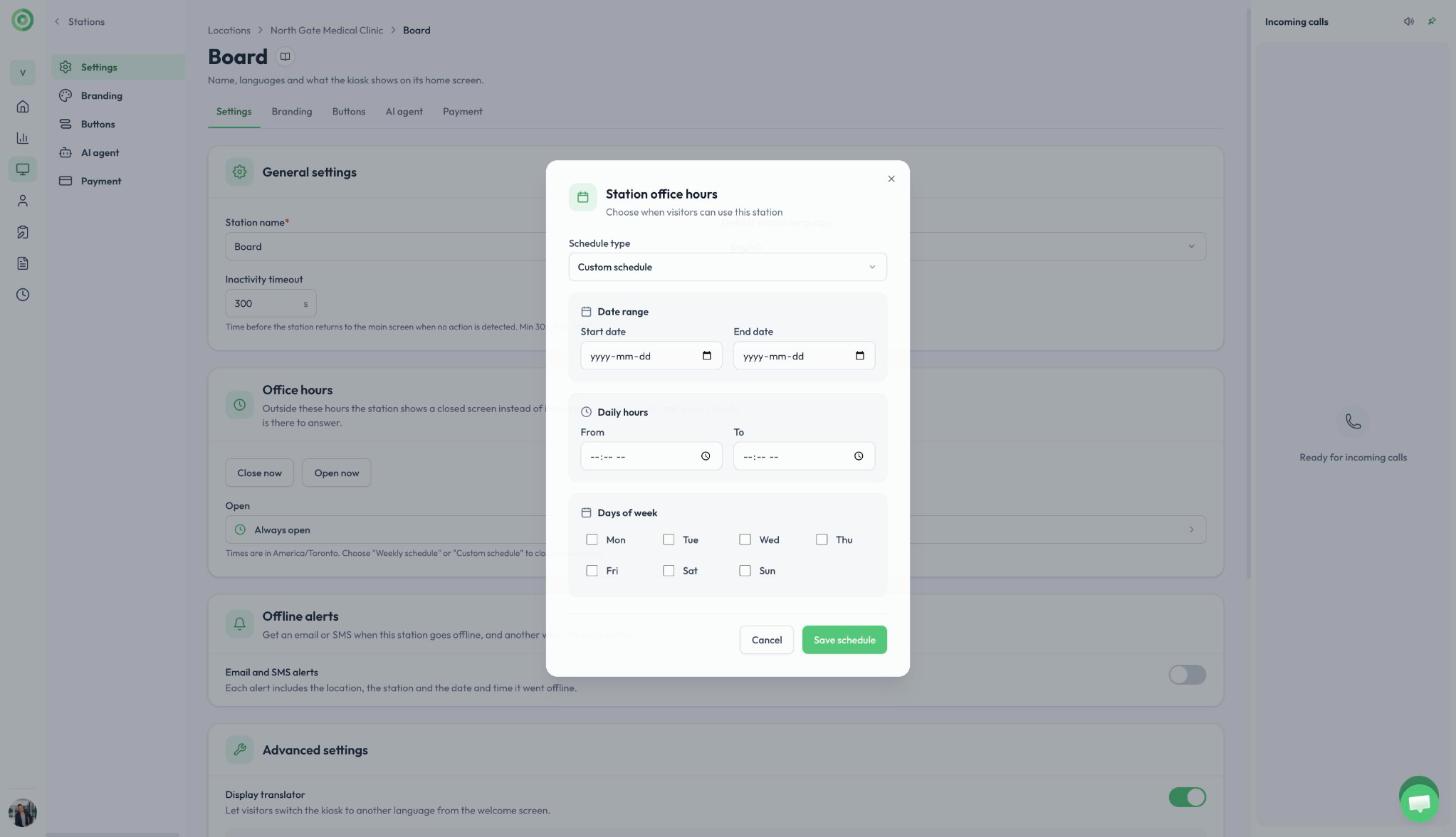Image resolution: width=1456 pixels, height=837 pixels.
Task: Click the Station name input field
Action: point(465,247)
